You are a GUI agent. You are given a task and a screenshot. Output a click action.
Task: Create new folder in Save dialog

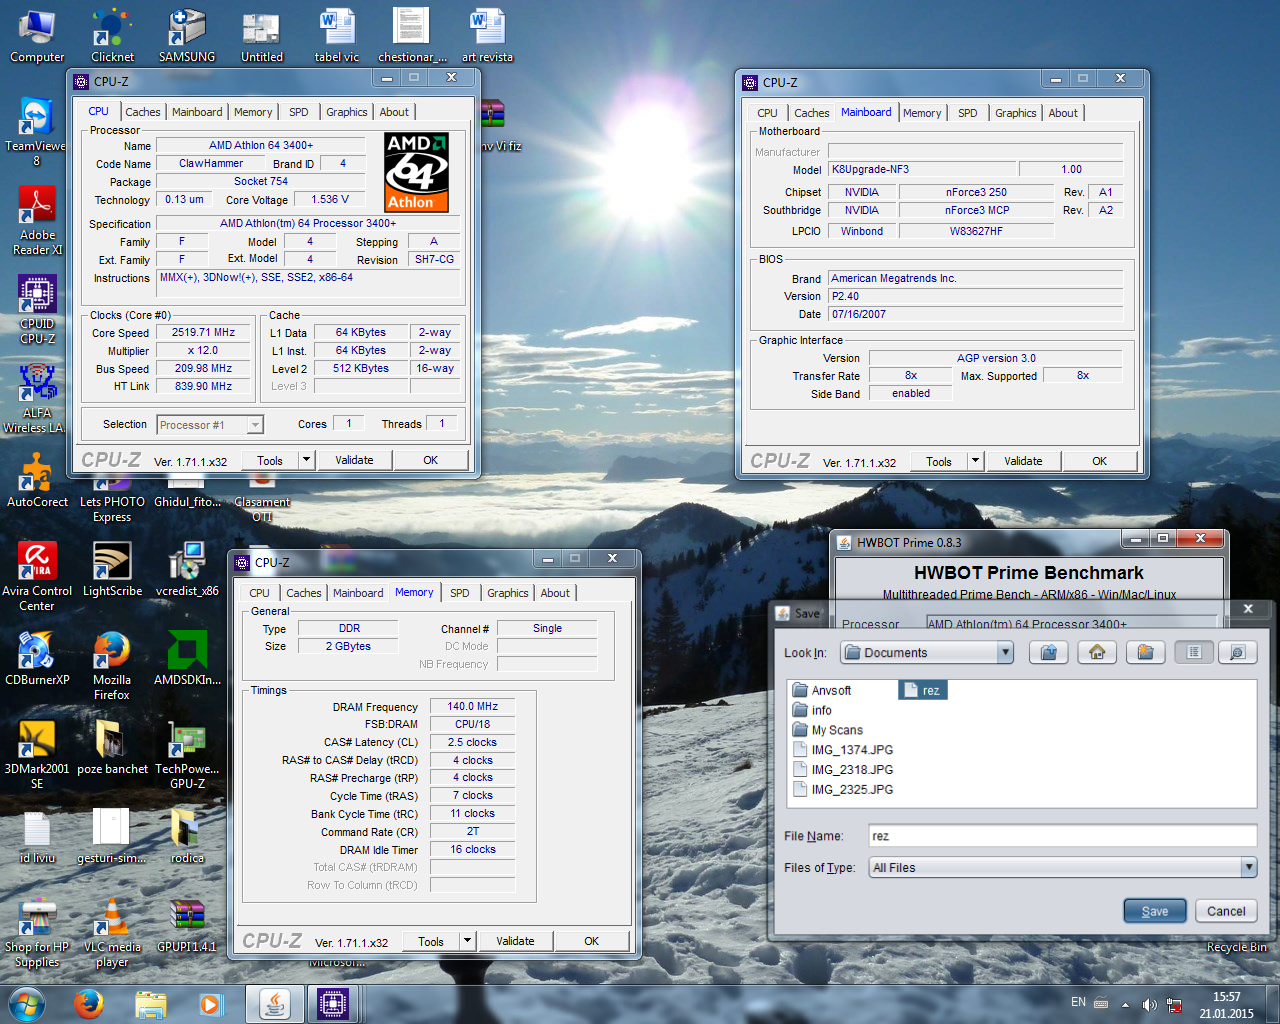coord(1146,652)
